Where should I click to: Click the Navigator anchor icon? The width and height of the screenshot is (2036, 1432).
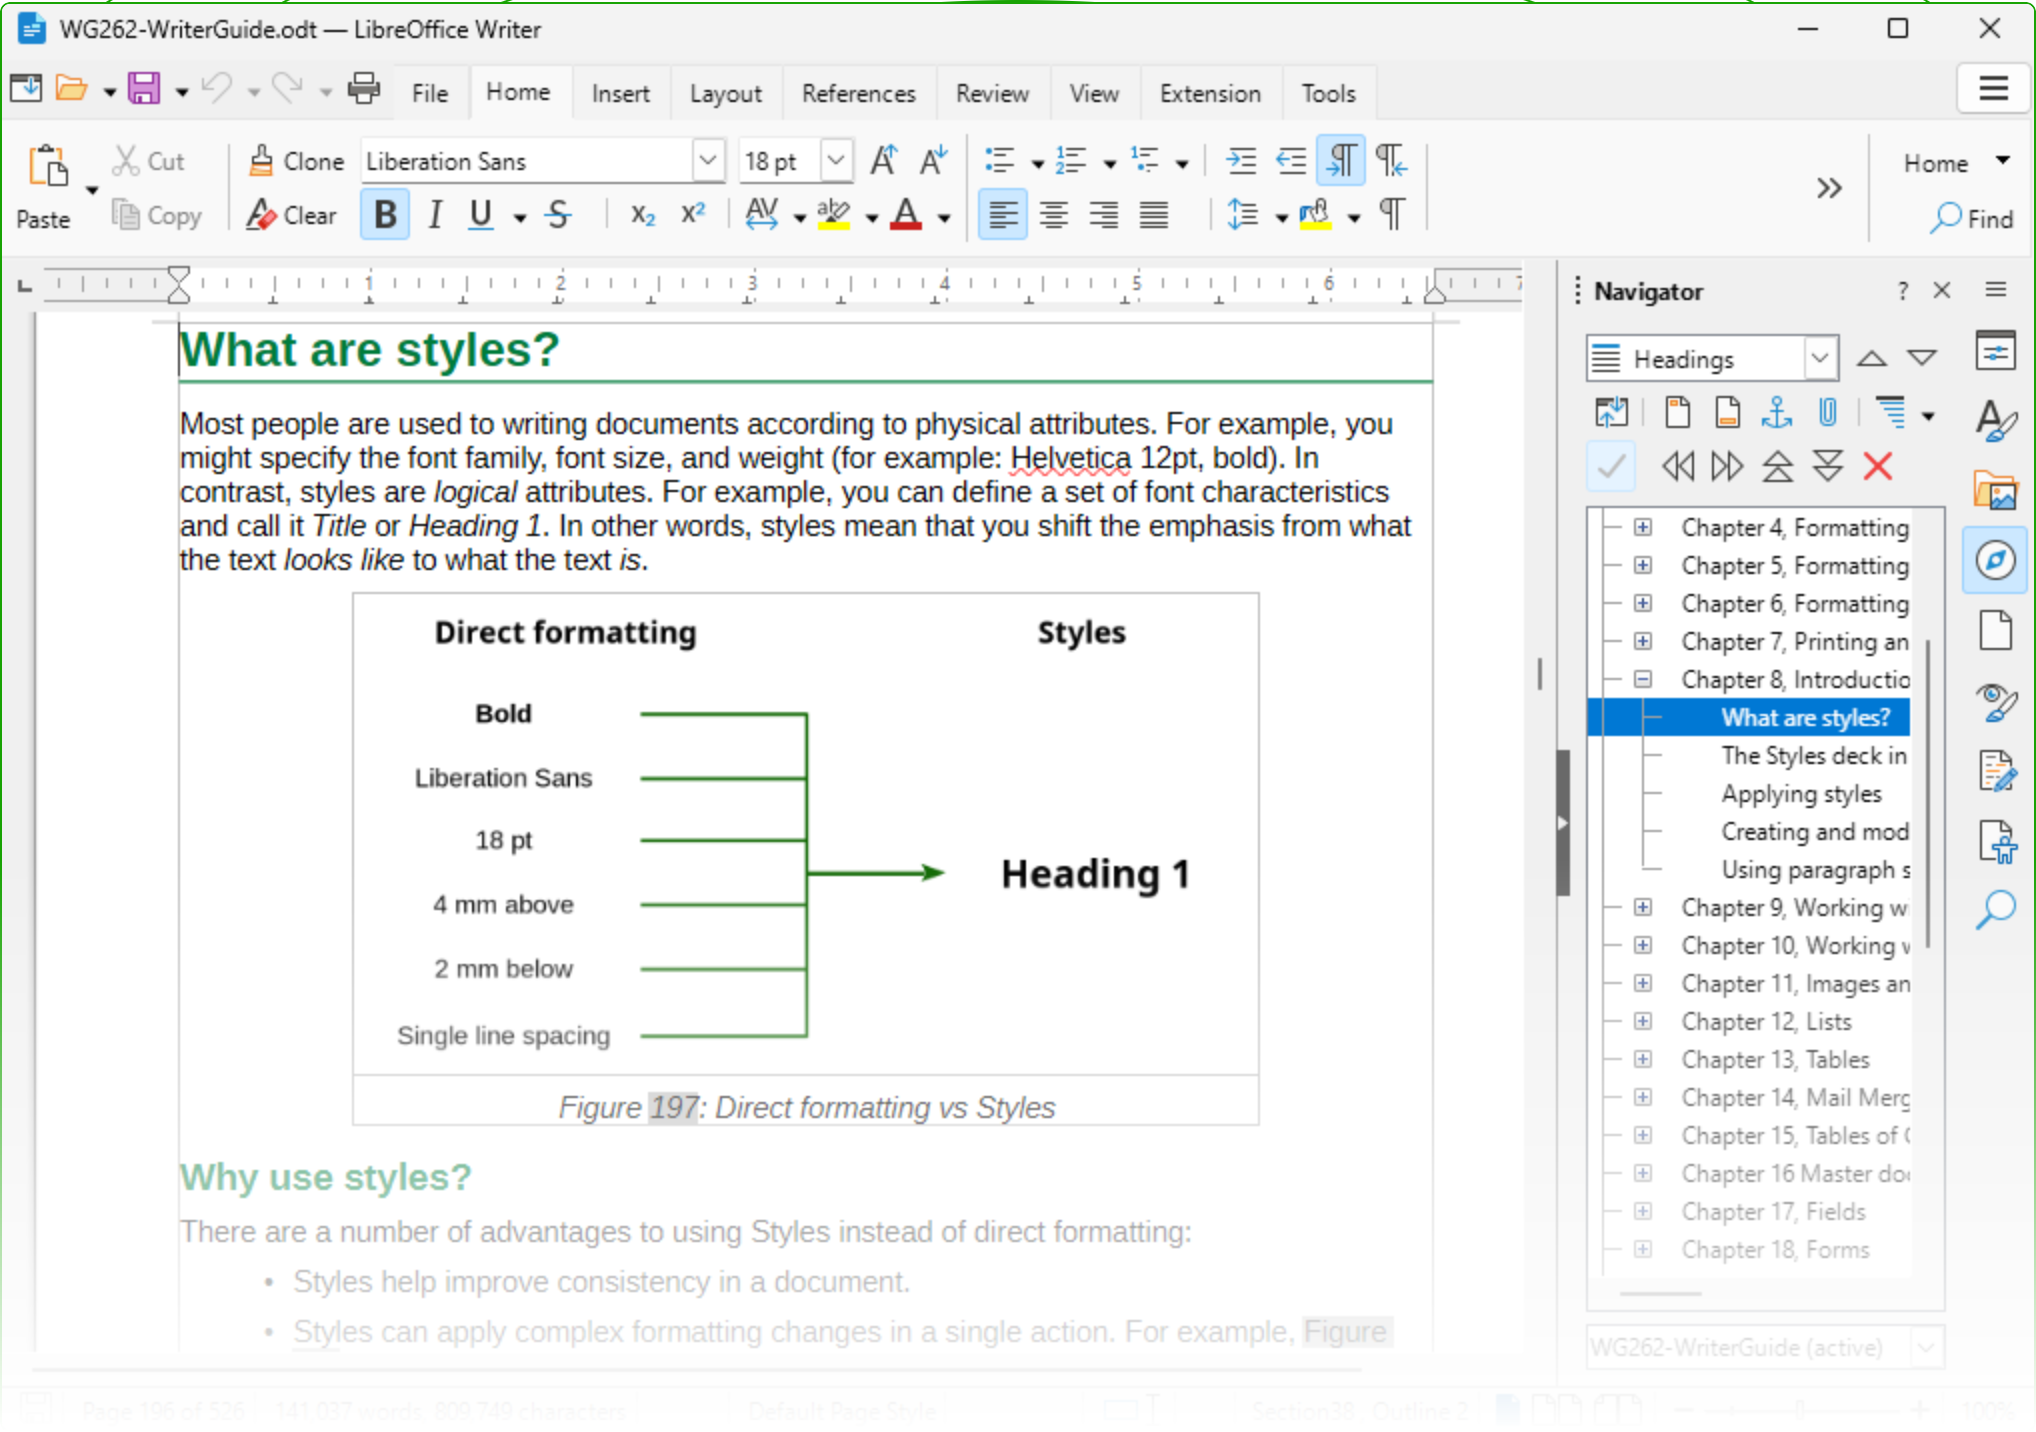coord(1777,412)
